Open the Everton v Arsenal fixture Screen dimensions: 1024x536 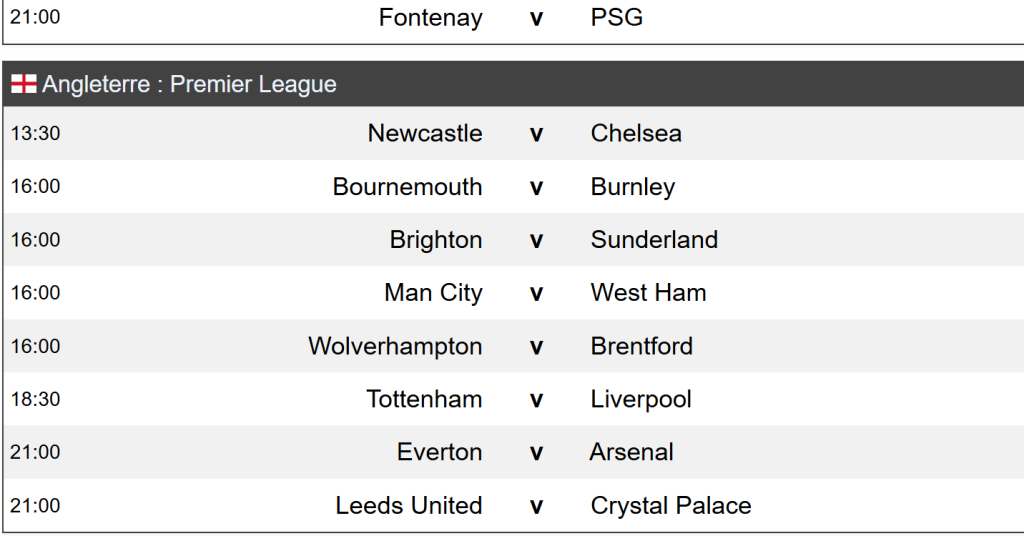(536, 452)
